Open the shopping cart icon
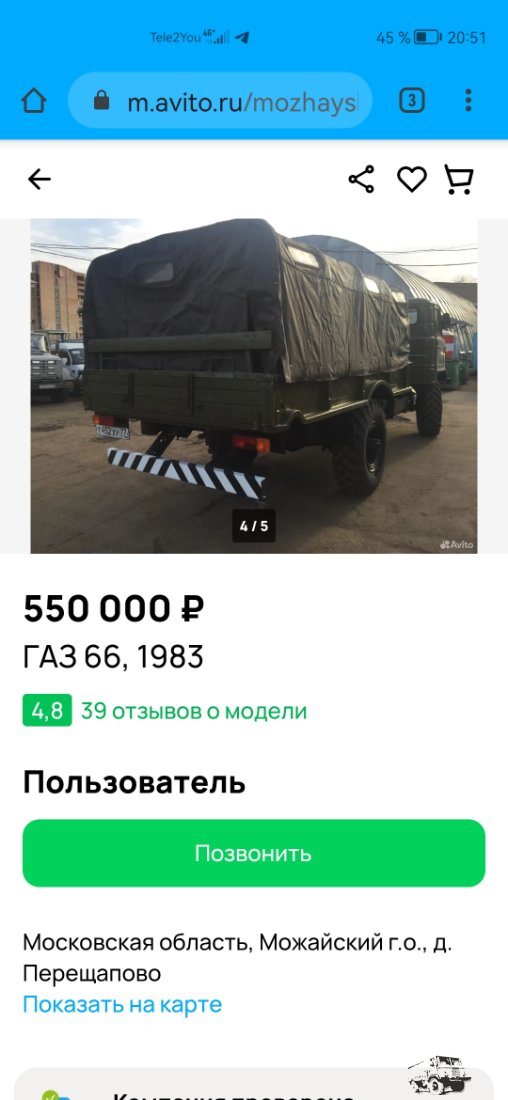508x1100 pixels. click(459, 180)
